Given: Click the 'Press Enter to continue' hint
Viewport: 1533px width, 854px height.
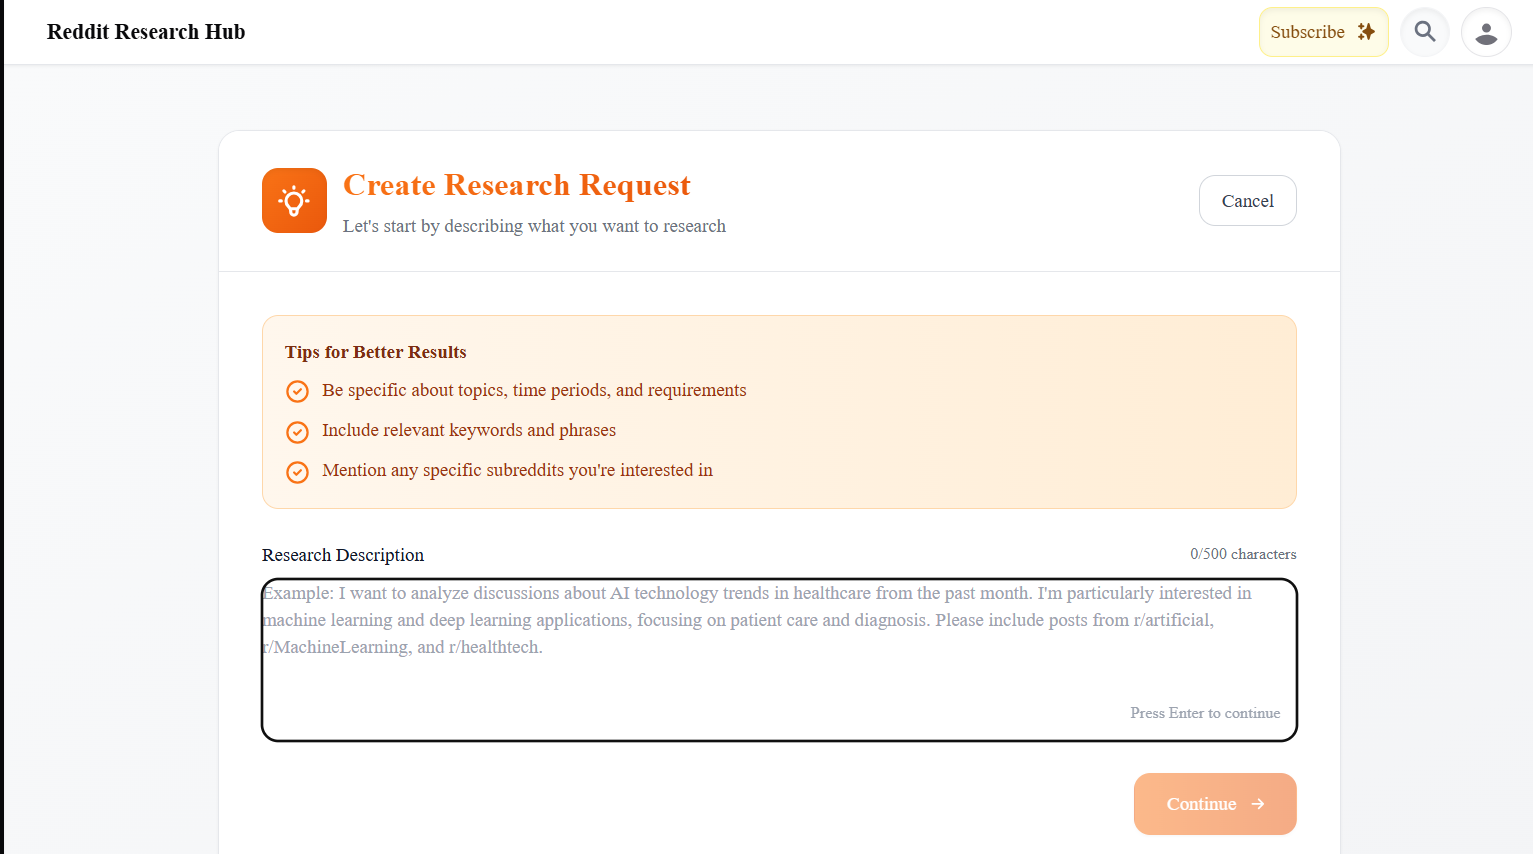Looking at the screenshot, I should pos(1205,713).
